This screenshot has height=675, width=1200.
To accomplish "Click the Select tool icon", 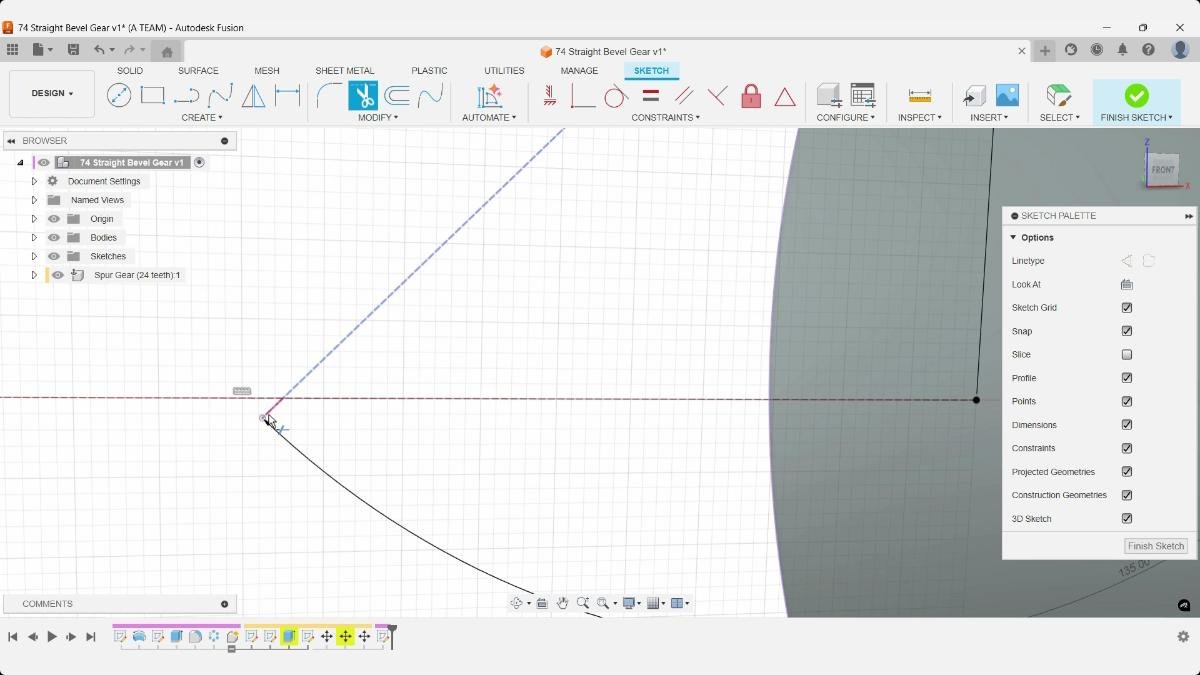I will pyautogui.click(x=1058, y=95).
